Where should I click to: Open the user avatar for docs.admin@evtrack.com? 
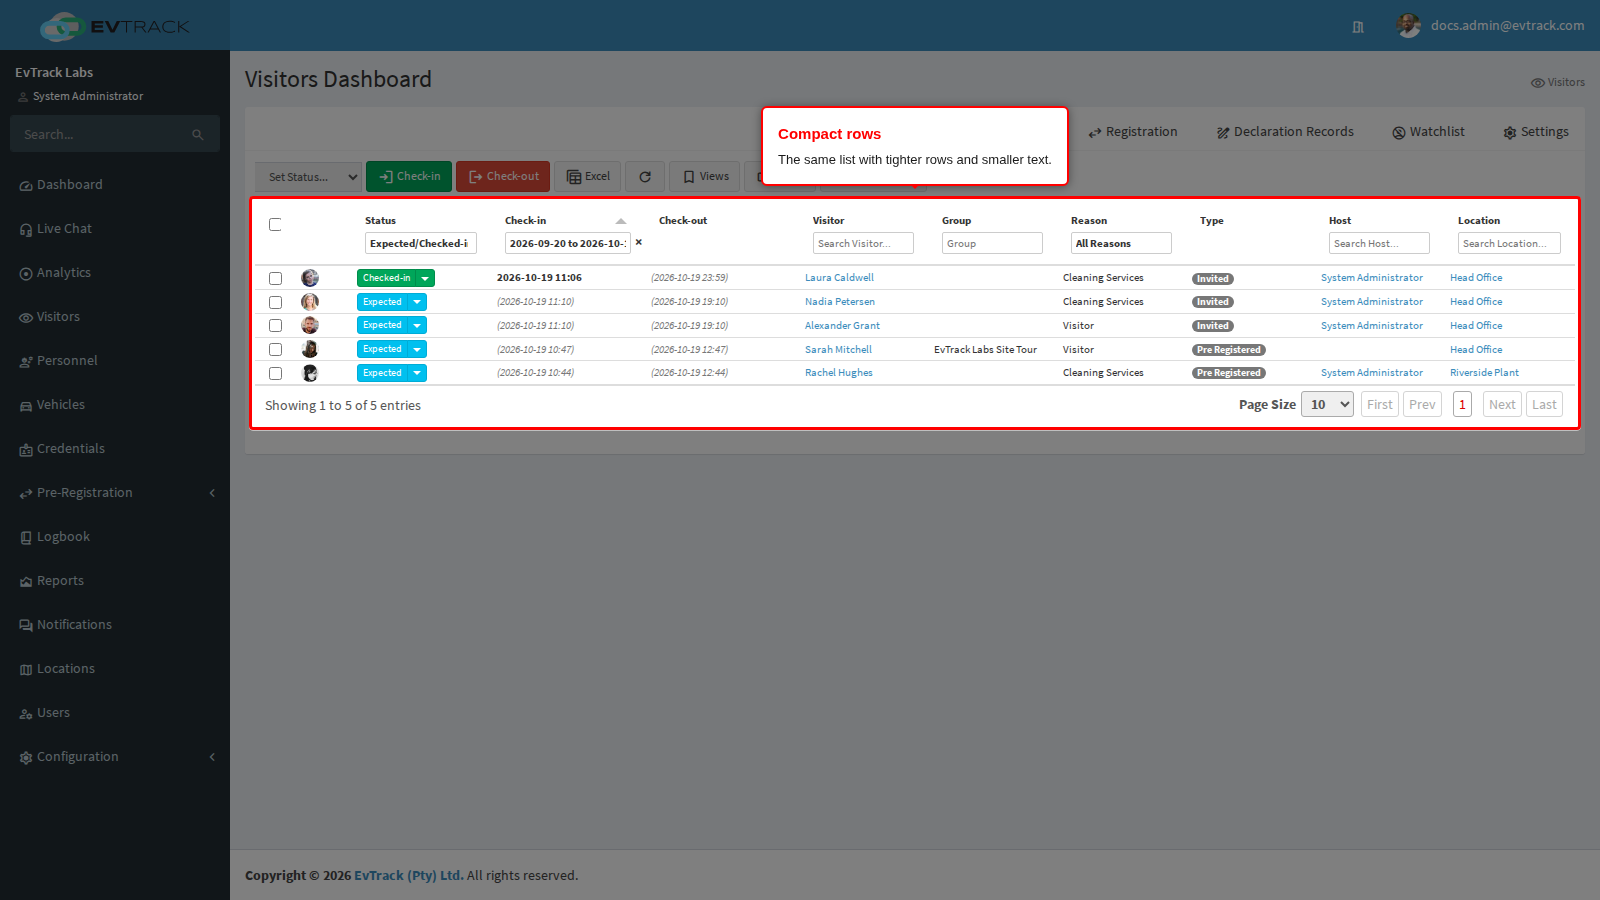tap(1409, 26)
